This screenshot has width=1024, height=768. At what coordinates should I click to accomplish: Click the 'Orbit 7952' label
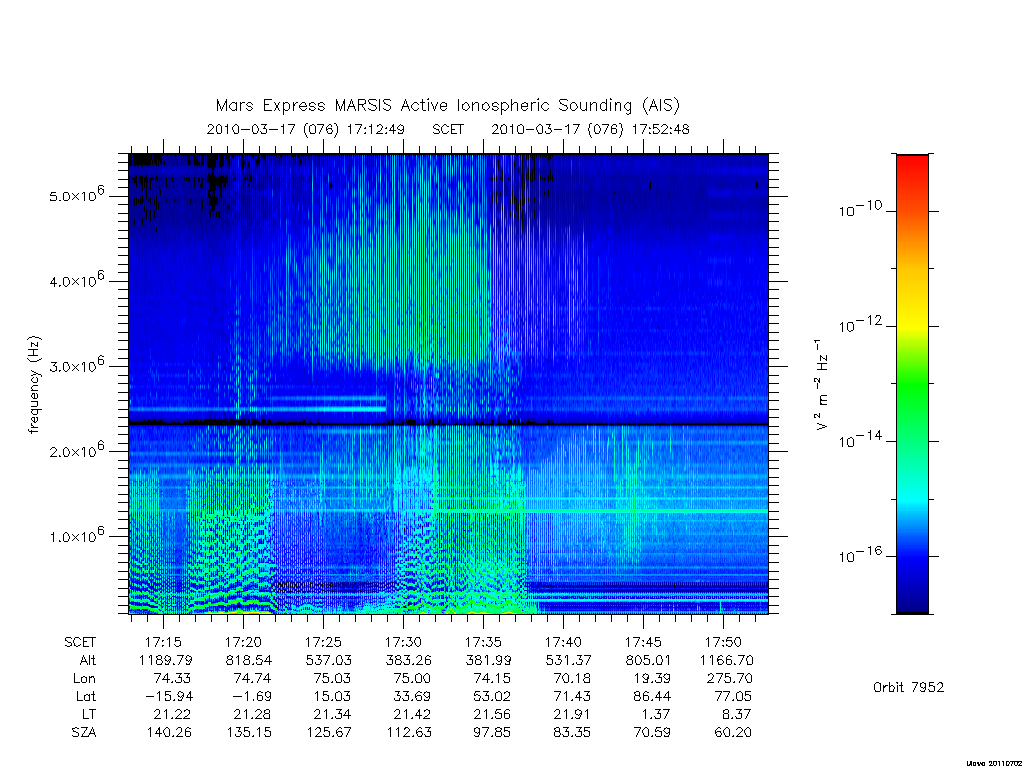tap(908, 687)
